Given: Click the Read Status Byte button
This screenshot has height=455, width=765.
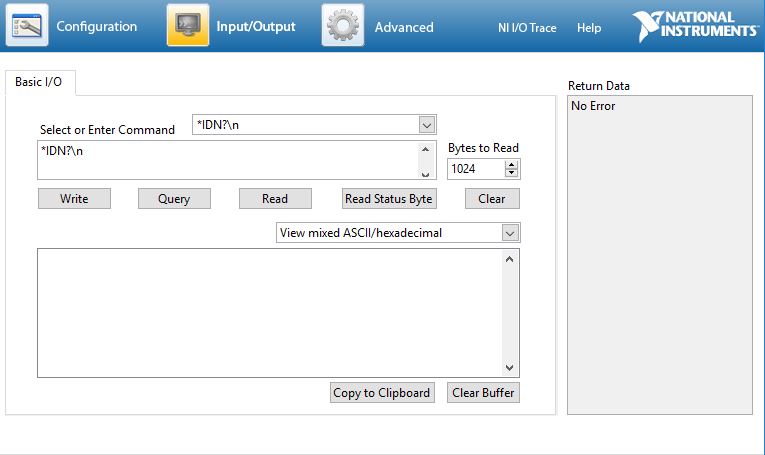Looking at the screenshot, I should point(389,198).
